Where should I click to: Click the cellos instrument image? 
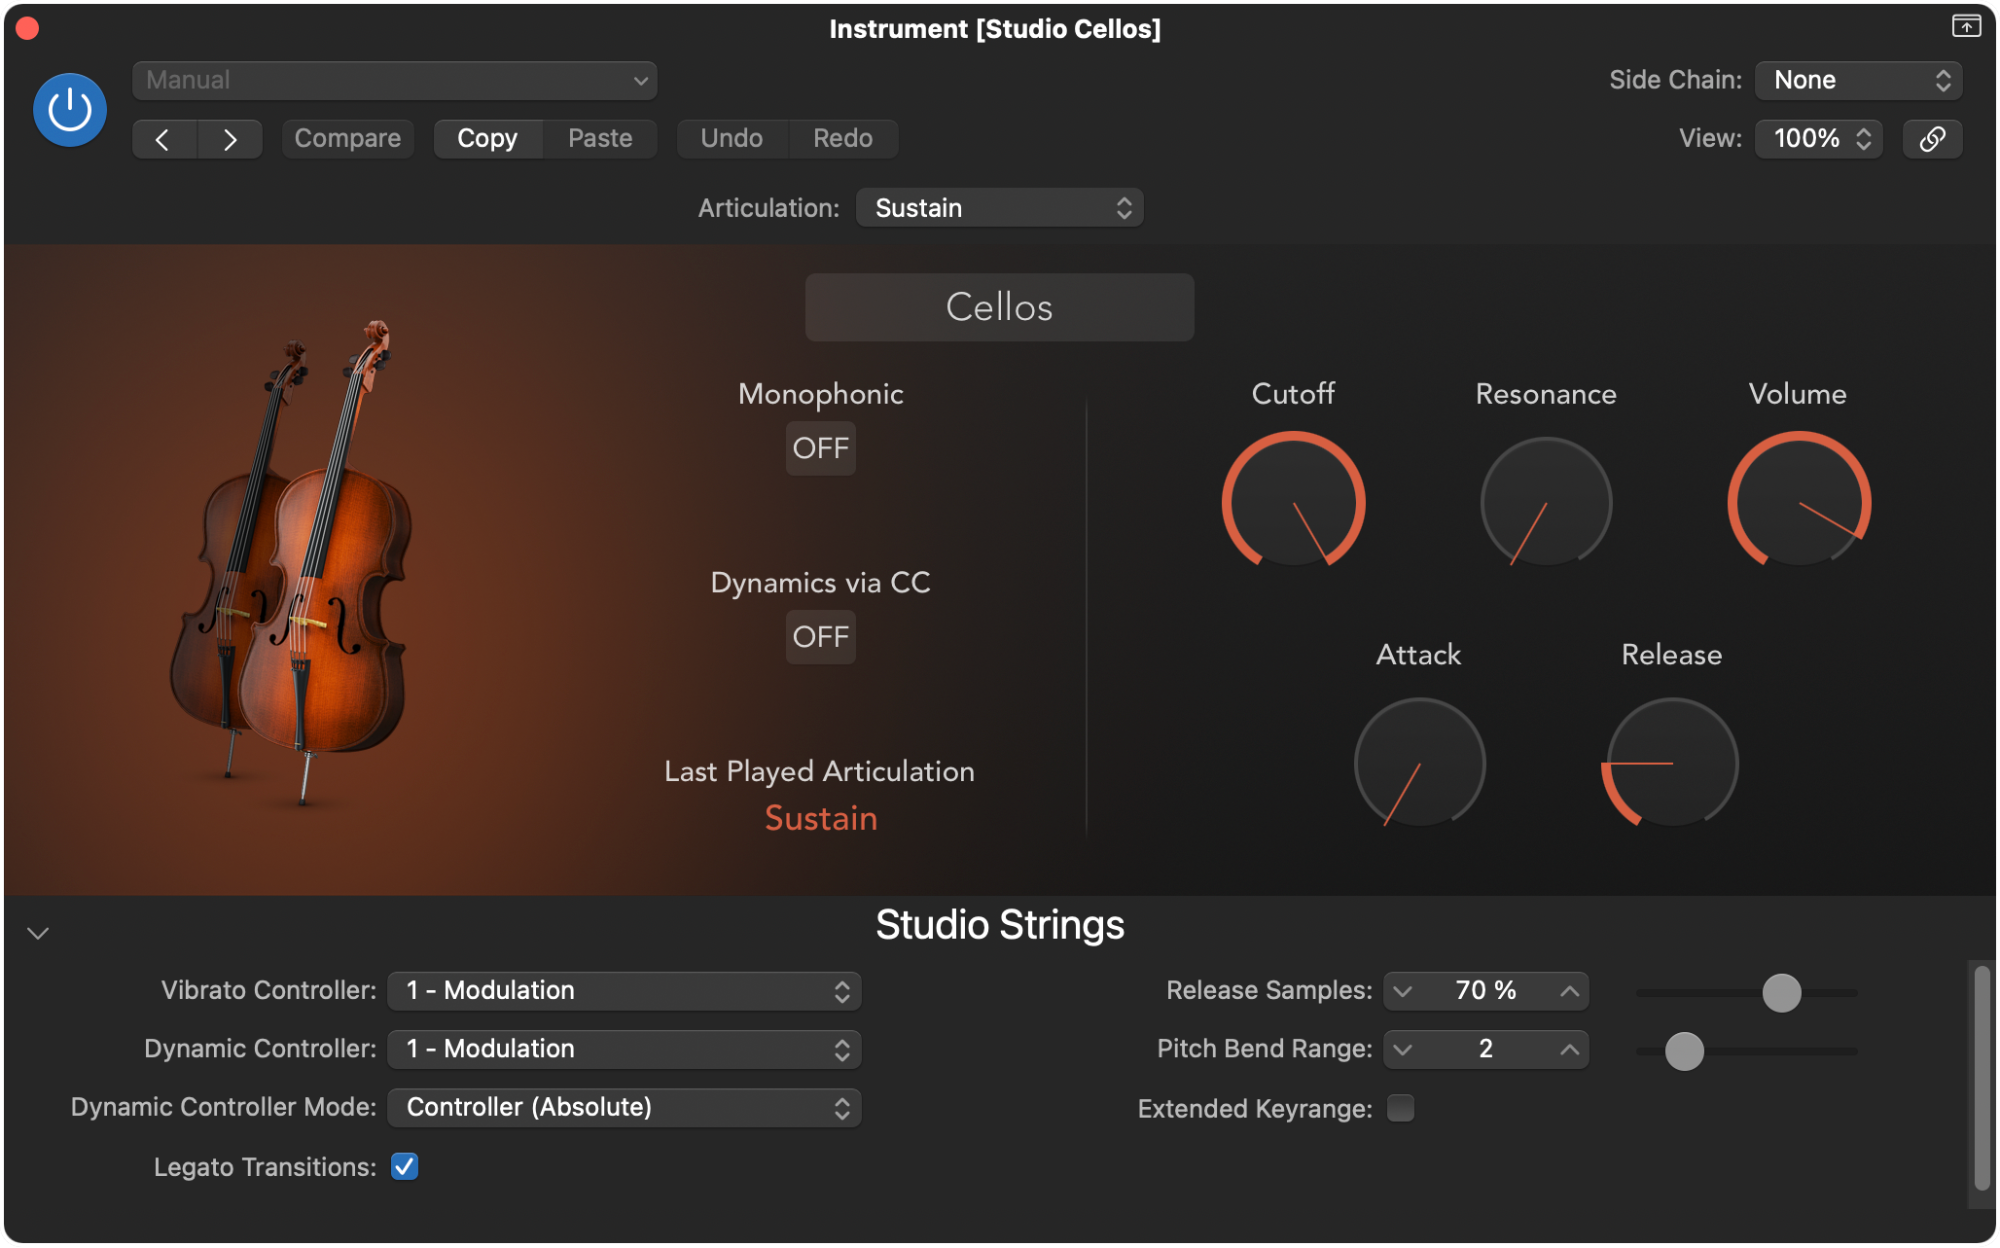click(x=292, y=562)
